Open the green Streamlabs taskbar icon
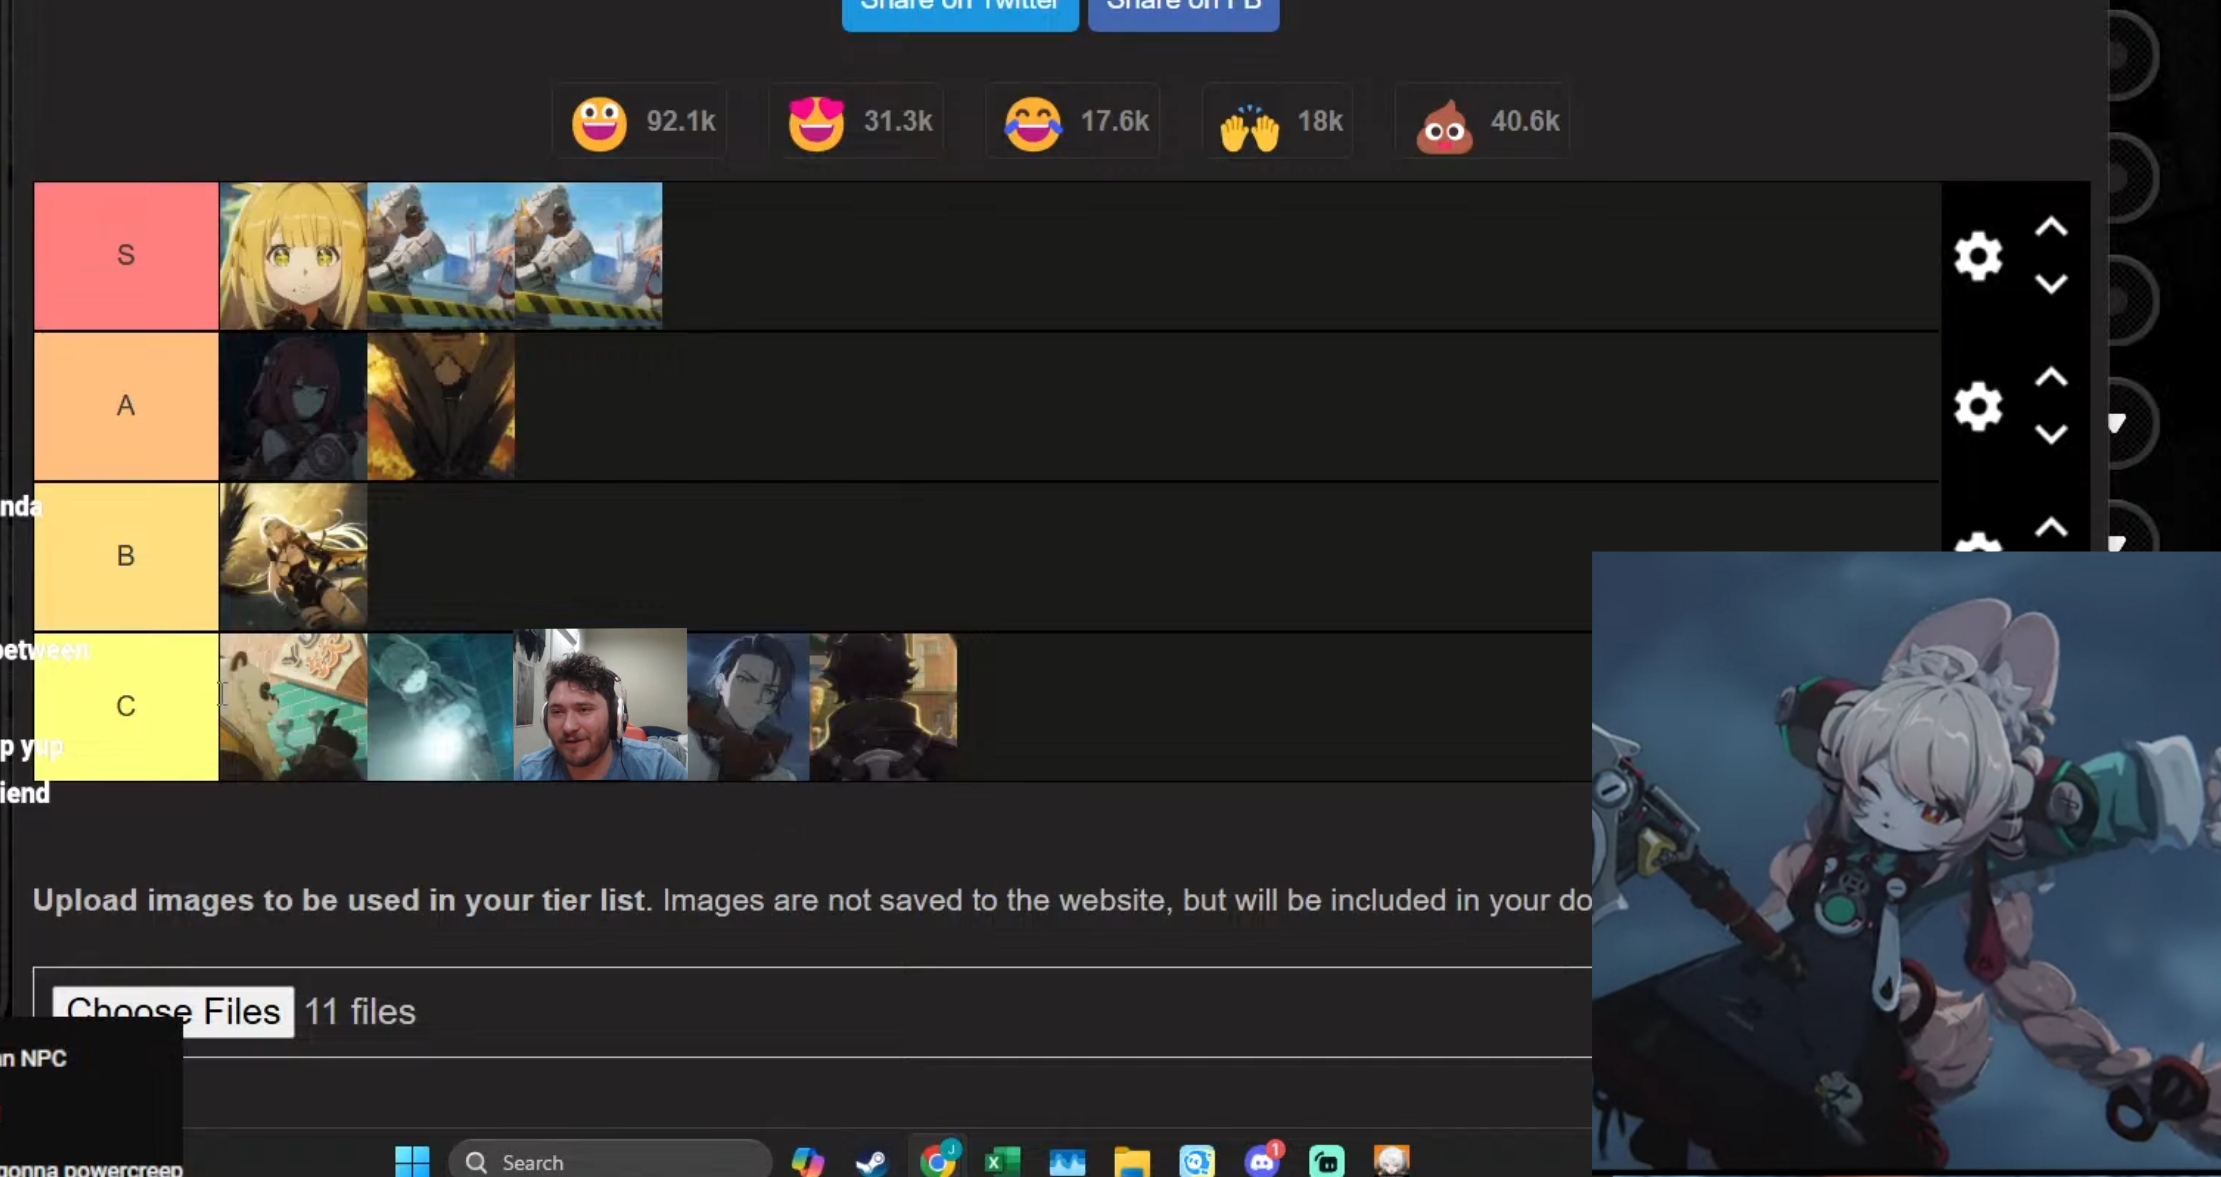 tap(1327, 1161)
